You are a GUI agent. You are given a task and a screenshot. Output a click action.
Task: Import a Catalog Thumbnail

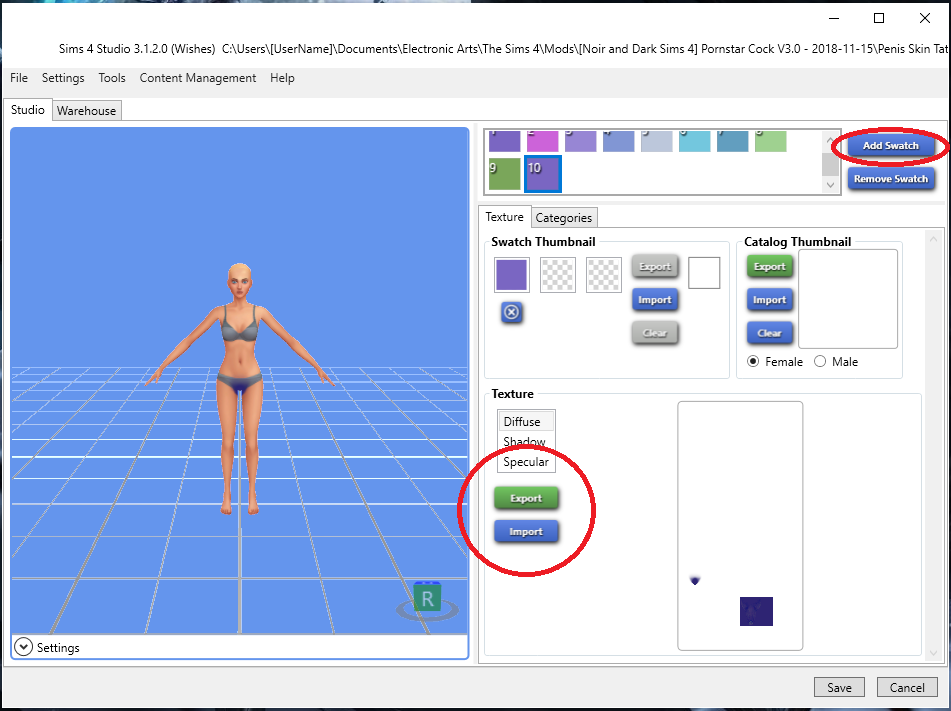(x=770, y=300)
